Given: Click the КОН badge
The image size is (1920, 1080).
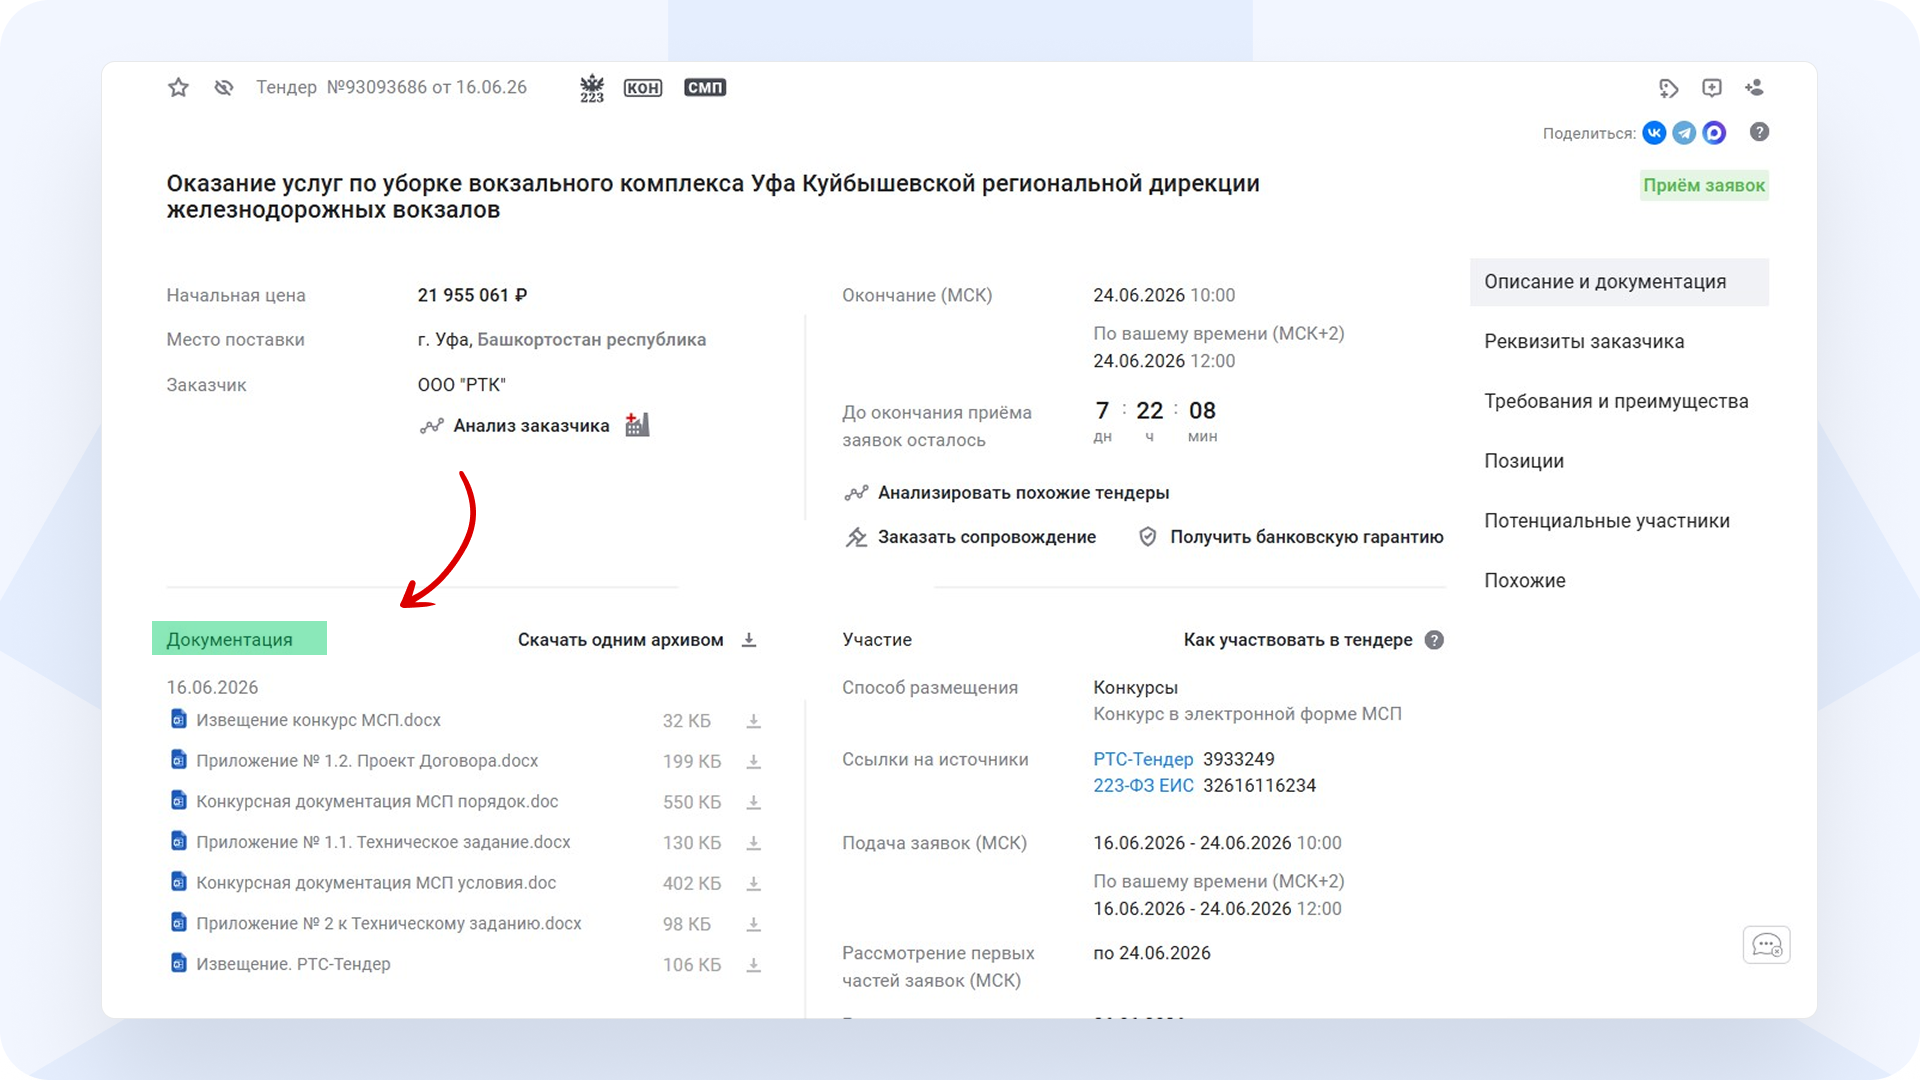Looking at the screenshot, I should coord(643,88).
